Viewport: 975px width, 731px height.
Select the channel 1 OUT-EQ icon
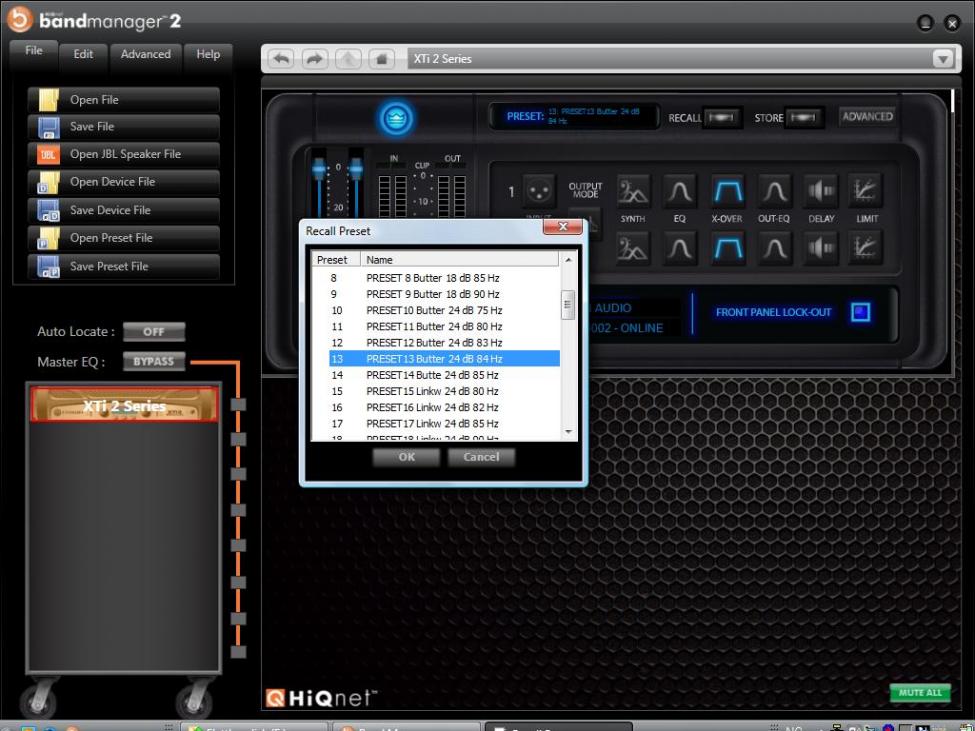pyautogui.click(x=773, y=190)
